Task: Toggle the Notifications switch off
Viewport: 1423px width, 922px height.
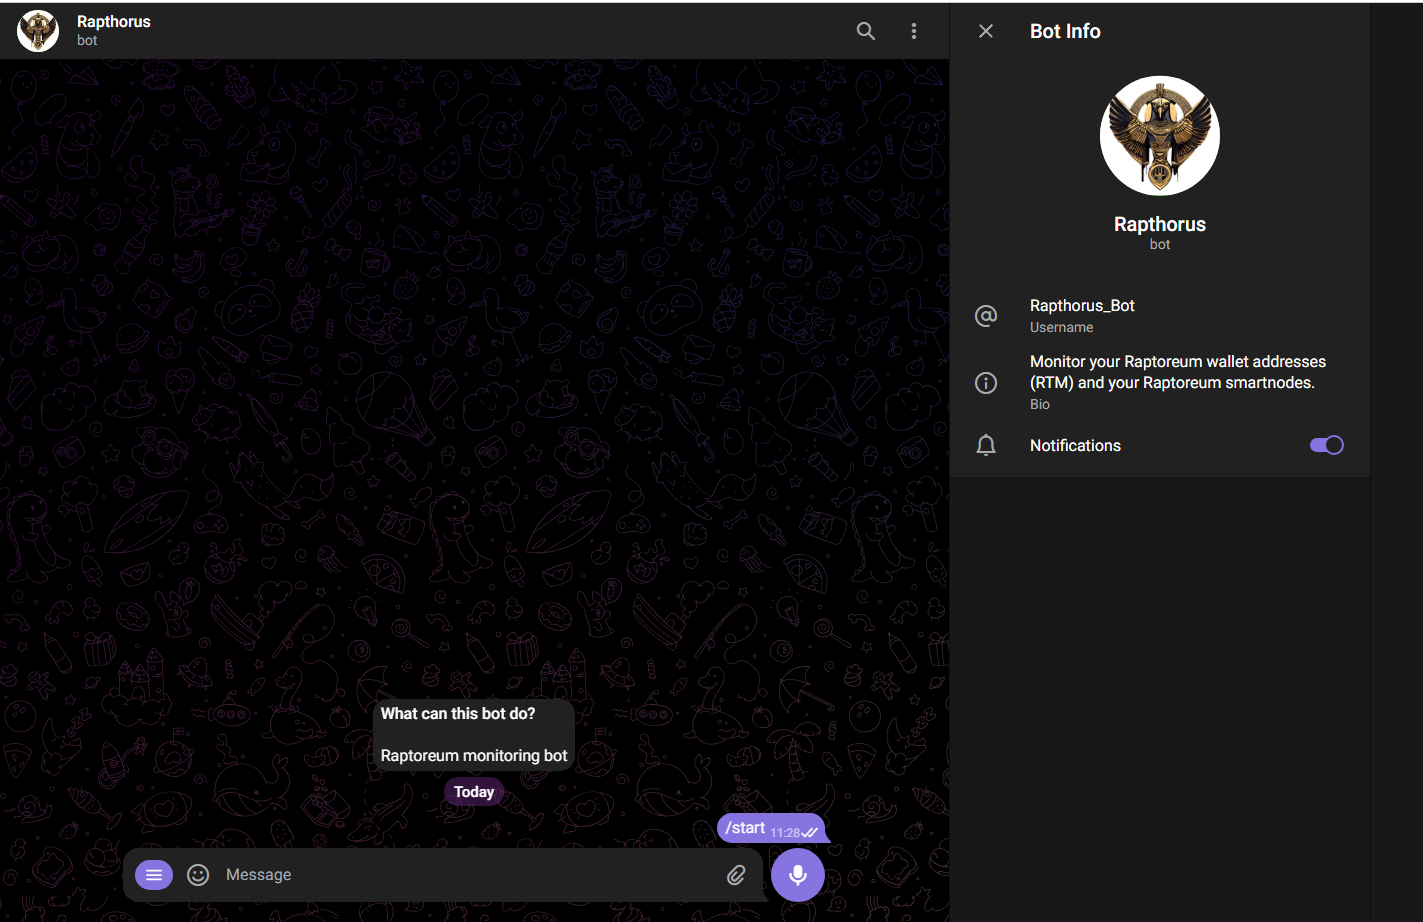Action: pos(1327,445)
